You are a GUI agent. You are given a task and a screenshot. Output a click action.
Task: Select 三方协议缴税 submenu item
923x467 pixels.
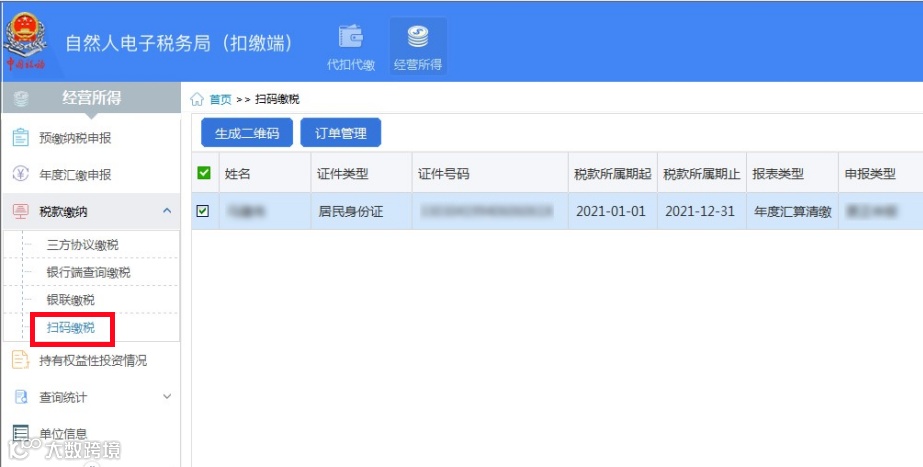click(82, 245)
